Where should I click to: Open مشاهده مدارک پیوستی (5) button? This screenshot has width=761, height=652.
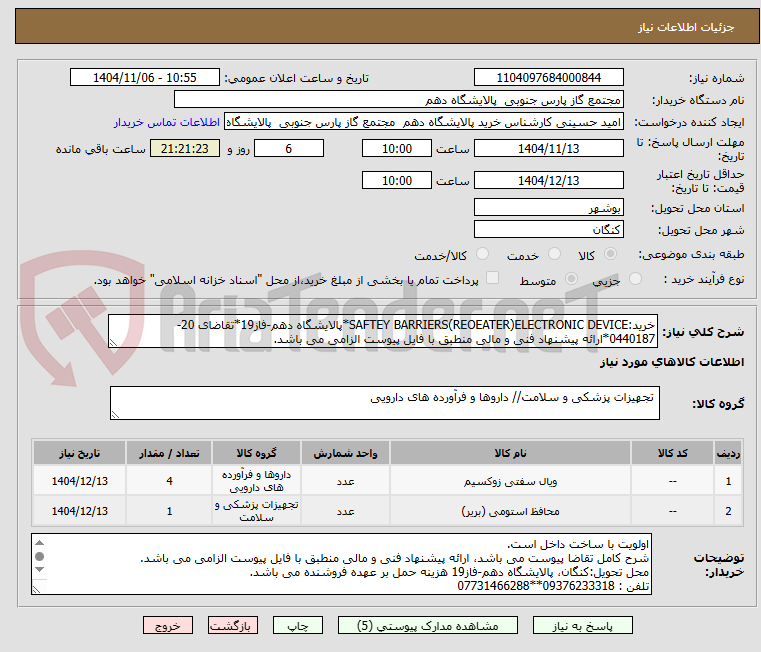point(428,625)
